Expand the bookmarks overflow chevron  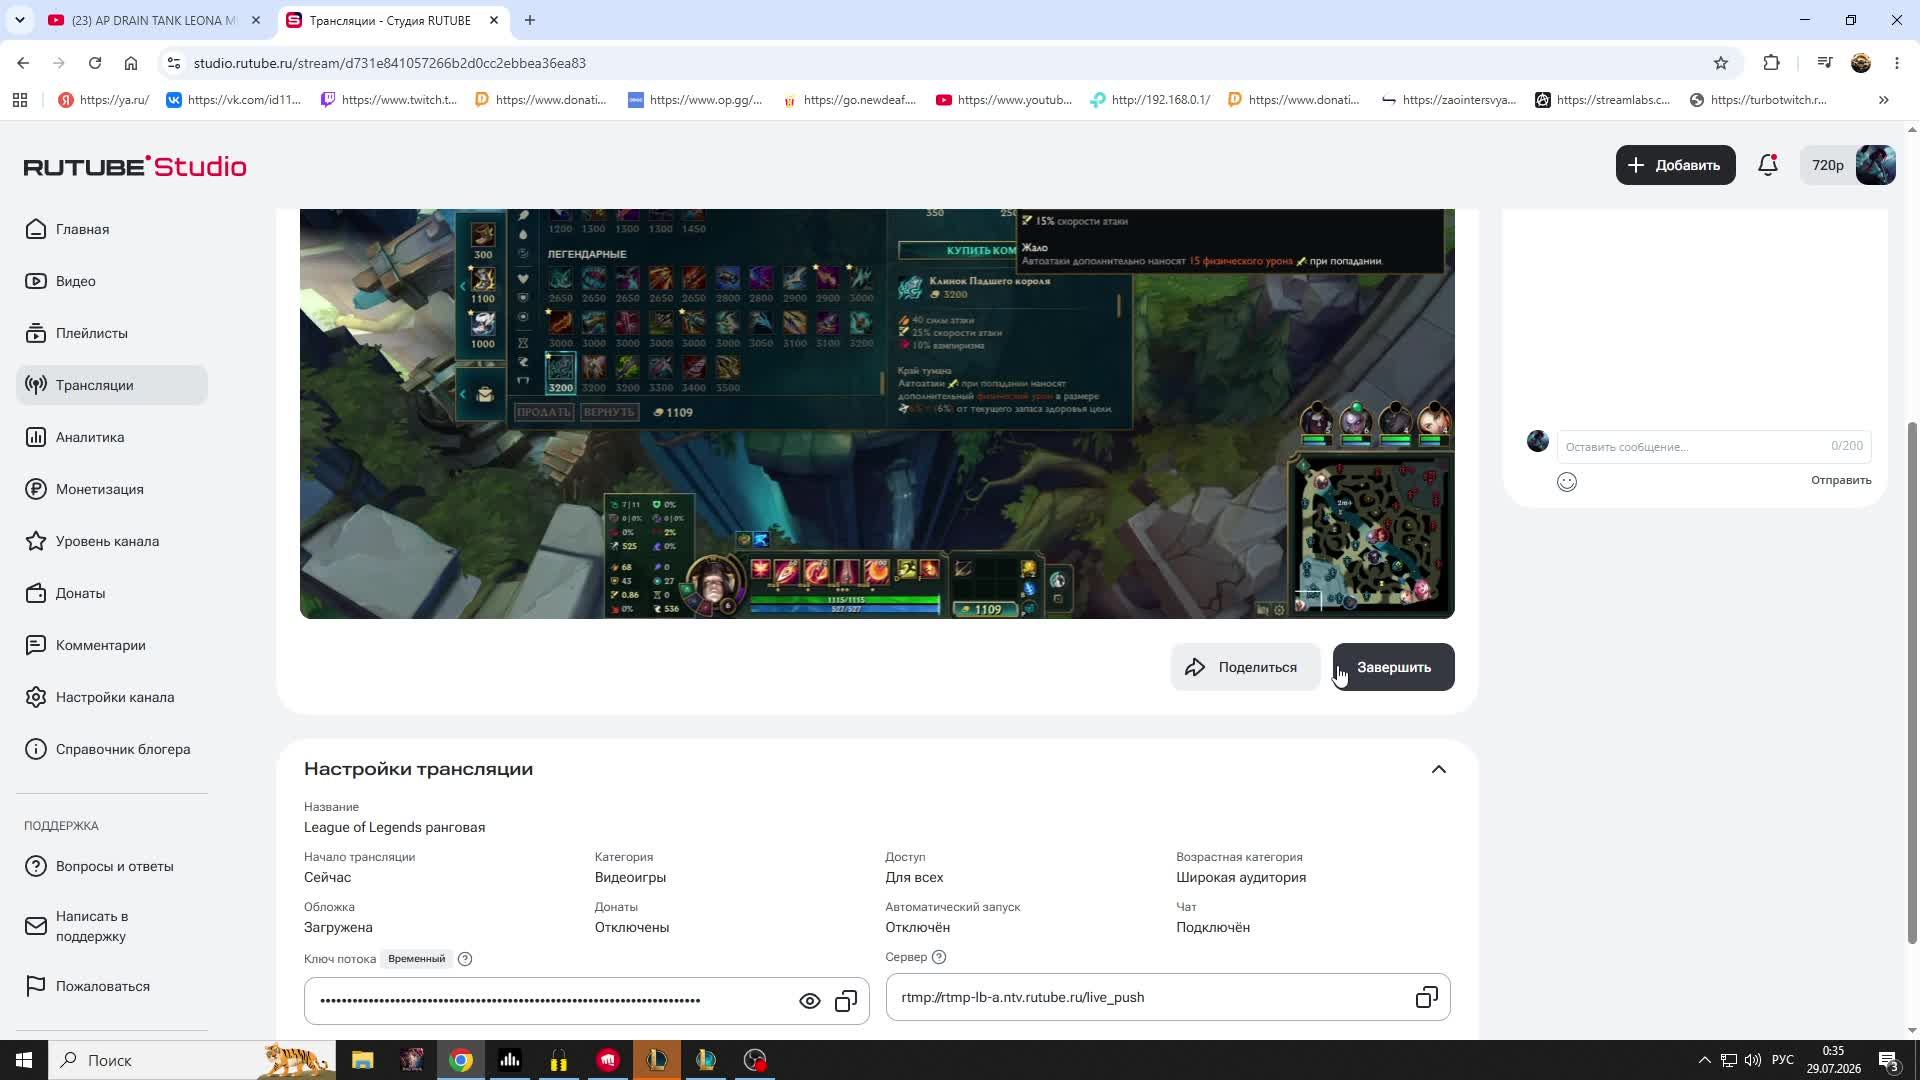tap(1884, 100)
